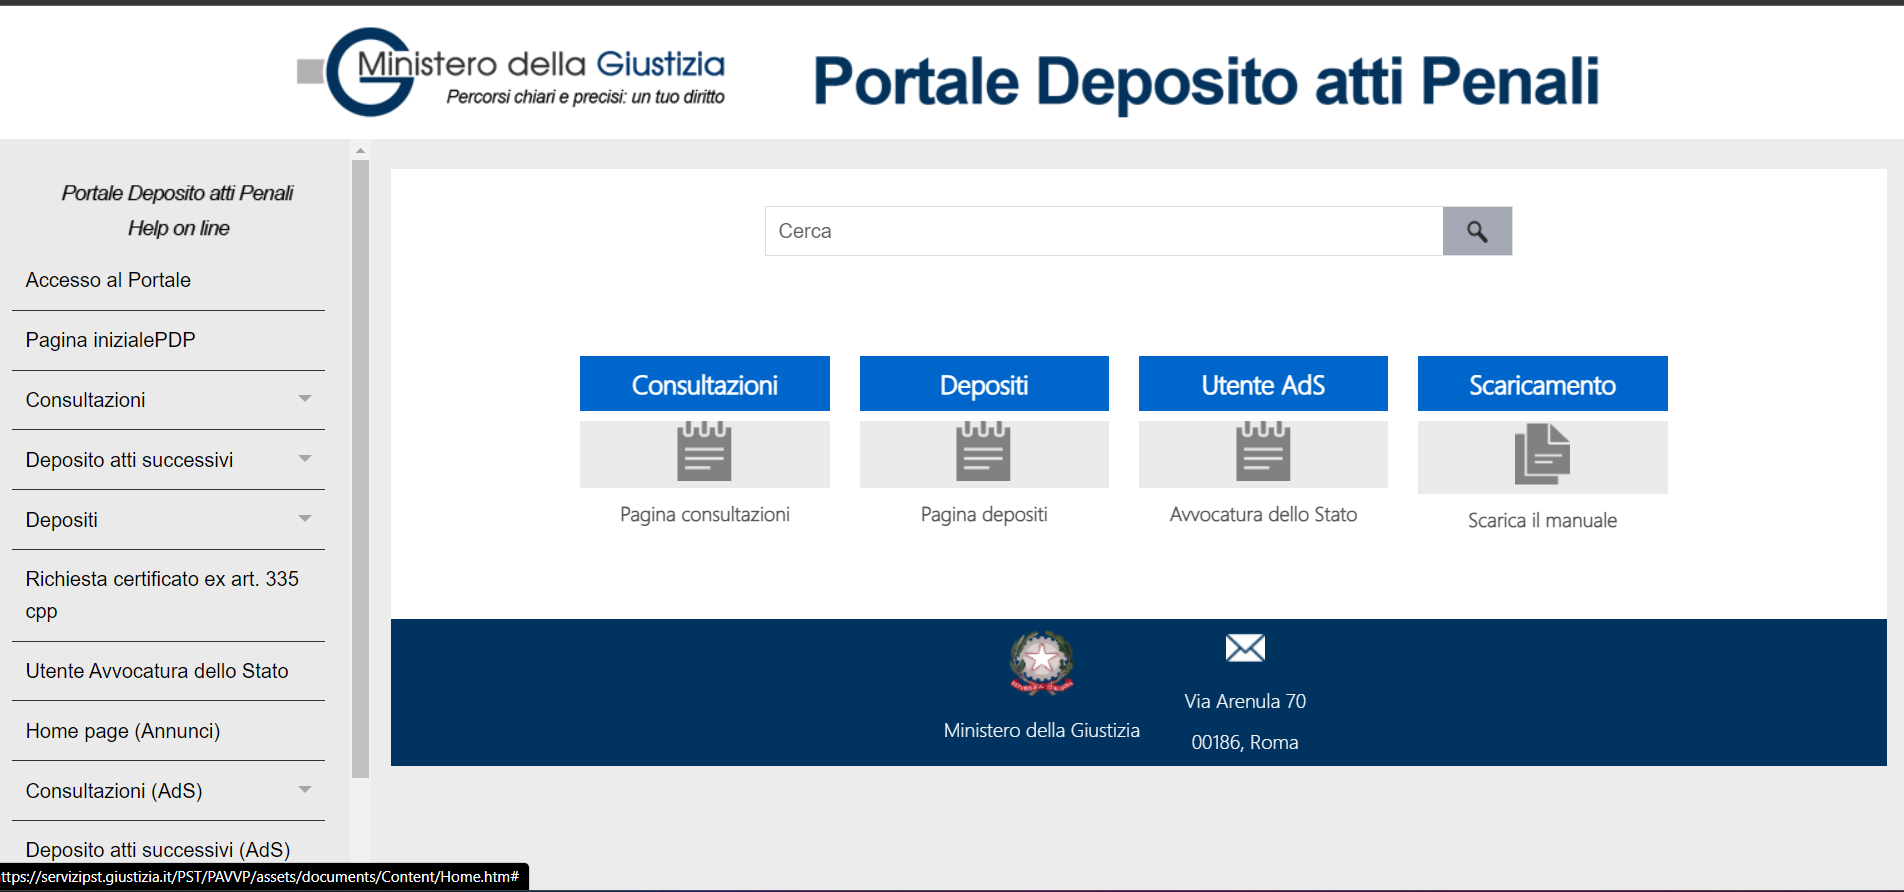Click the sidebar vertical scrollbar thumb
The width and height of the screenshot is (1904, 892).
tap(361, 468)
